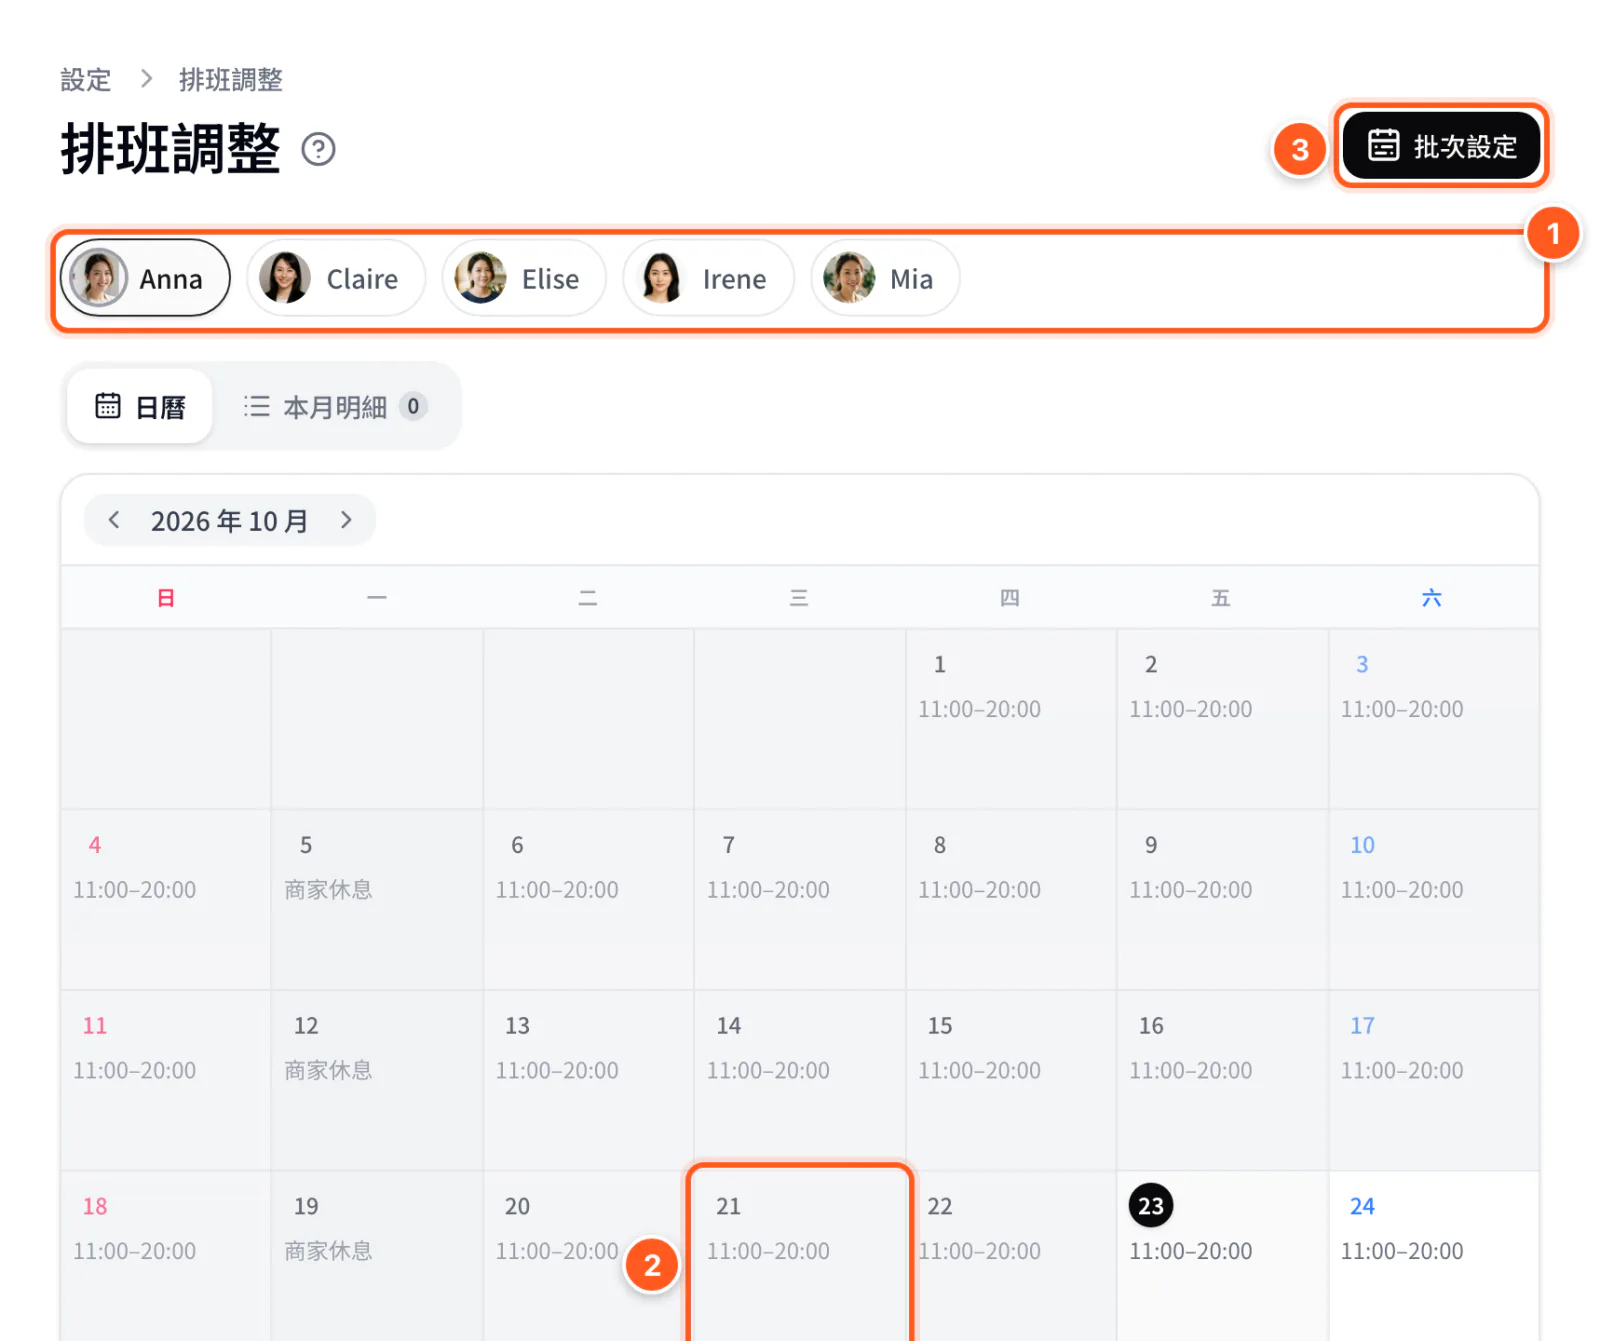The width and height of the screenshot is (1600, 1341).
Task: Select staff member Claire
Action: point(336,278)
